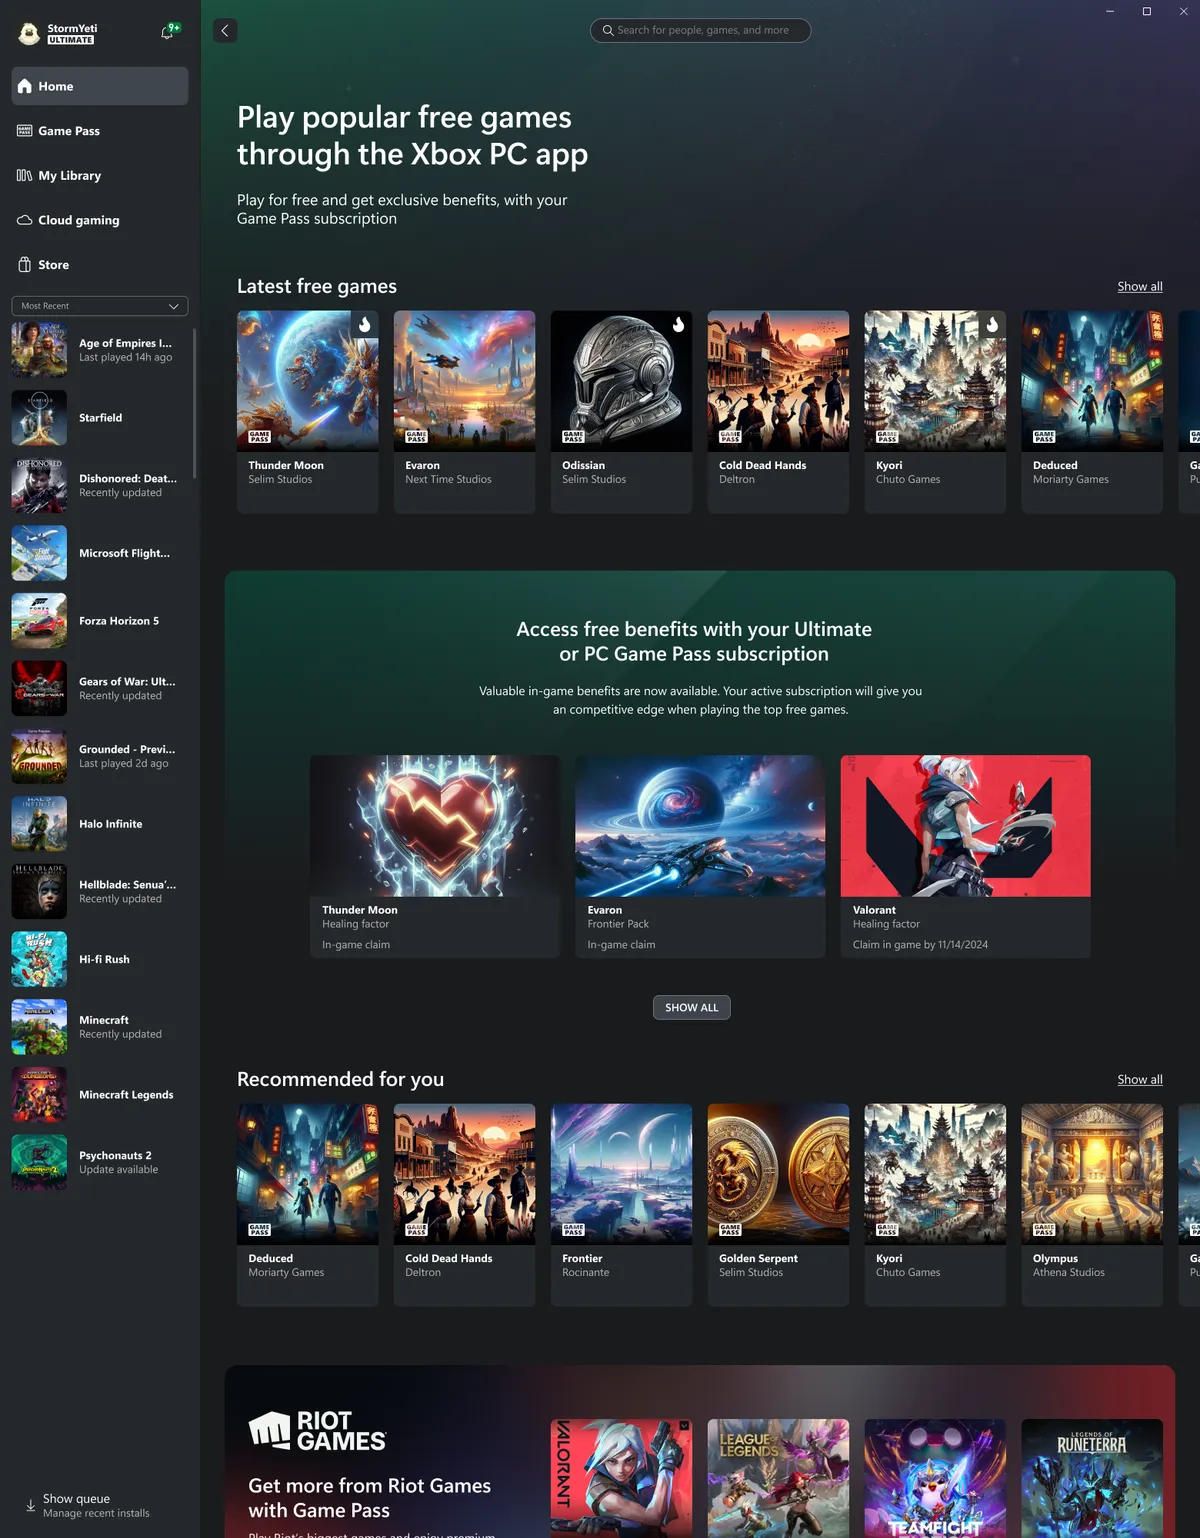Select Hellblade Senua's Sacrifice in sidebar
The width and height of the screenshot is (1200, 1538).
point(100,891)
